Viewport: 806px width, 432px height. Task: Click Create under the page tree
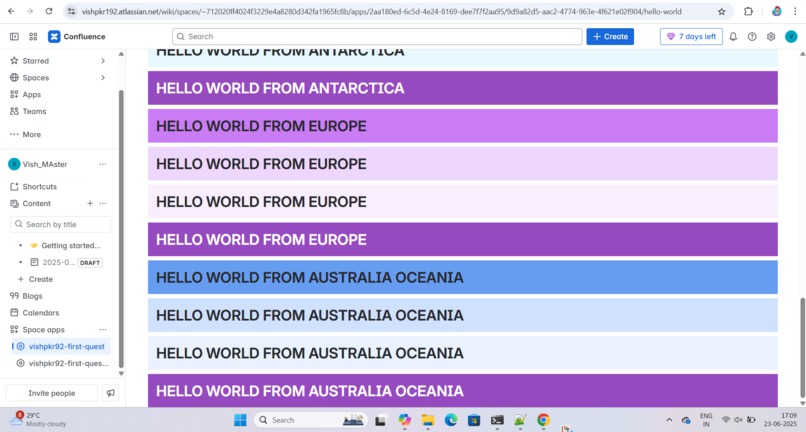41,279
